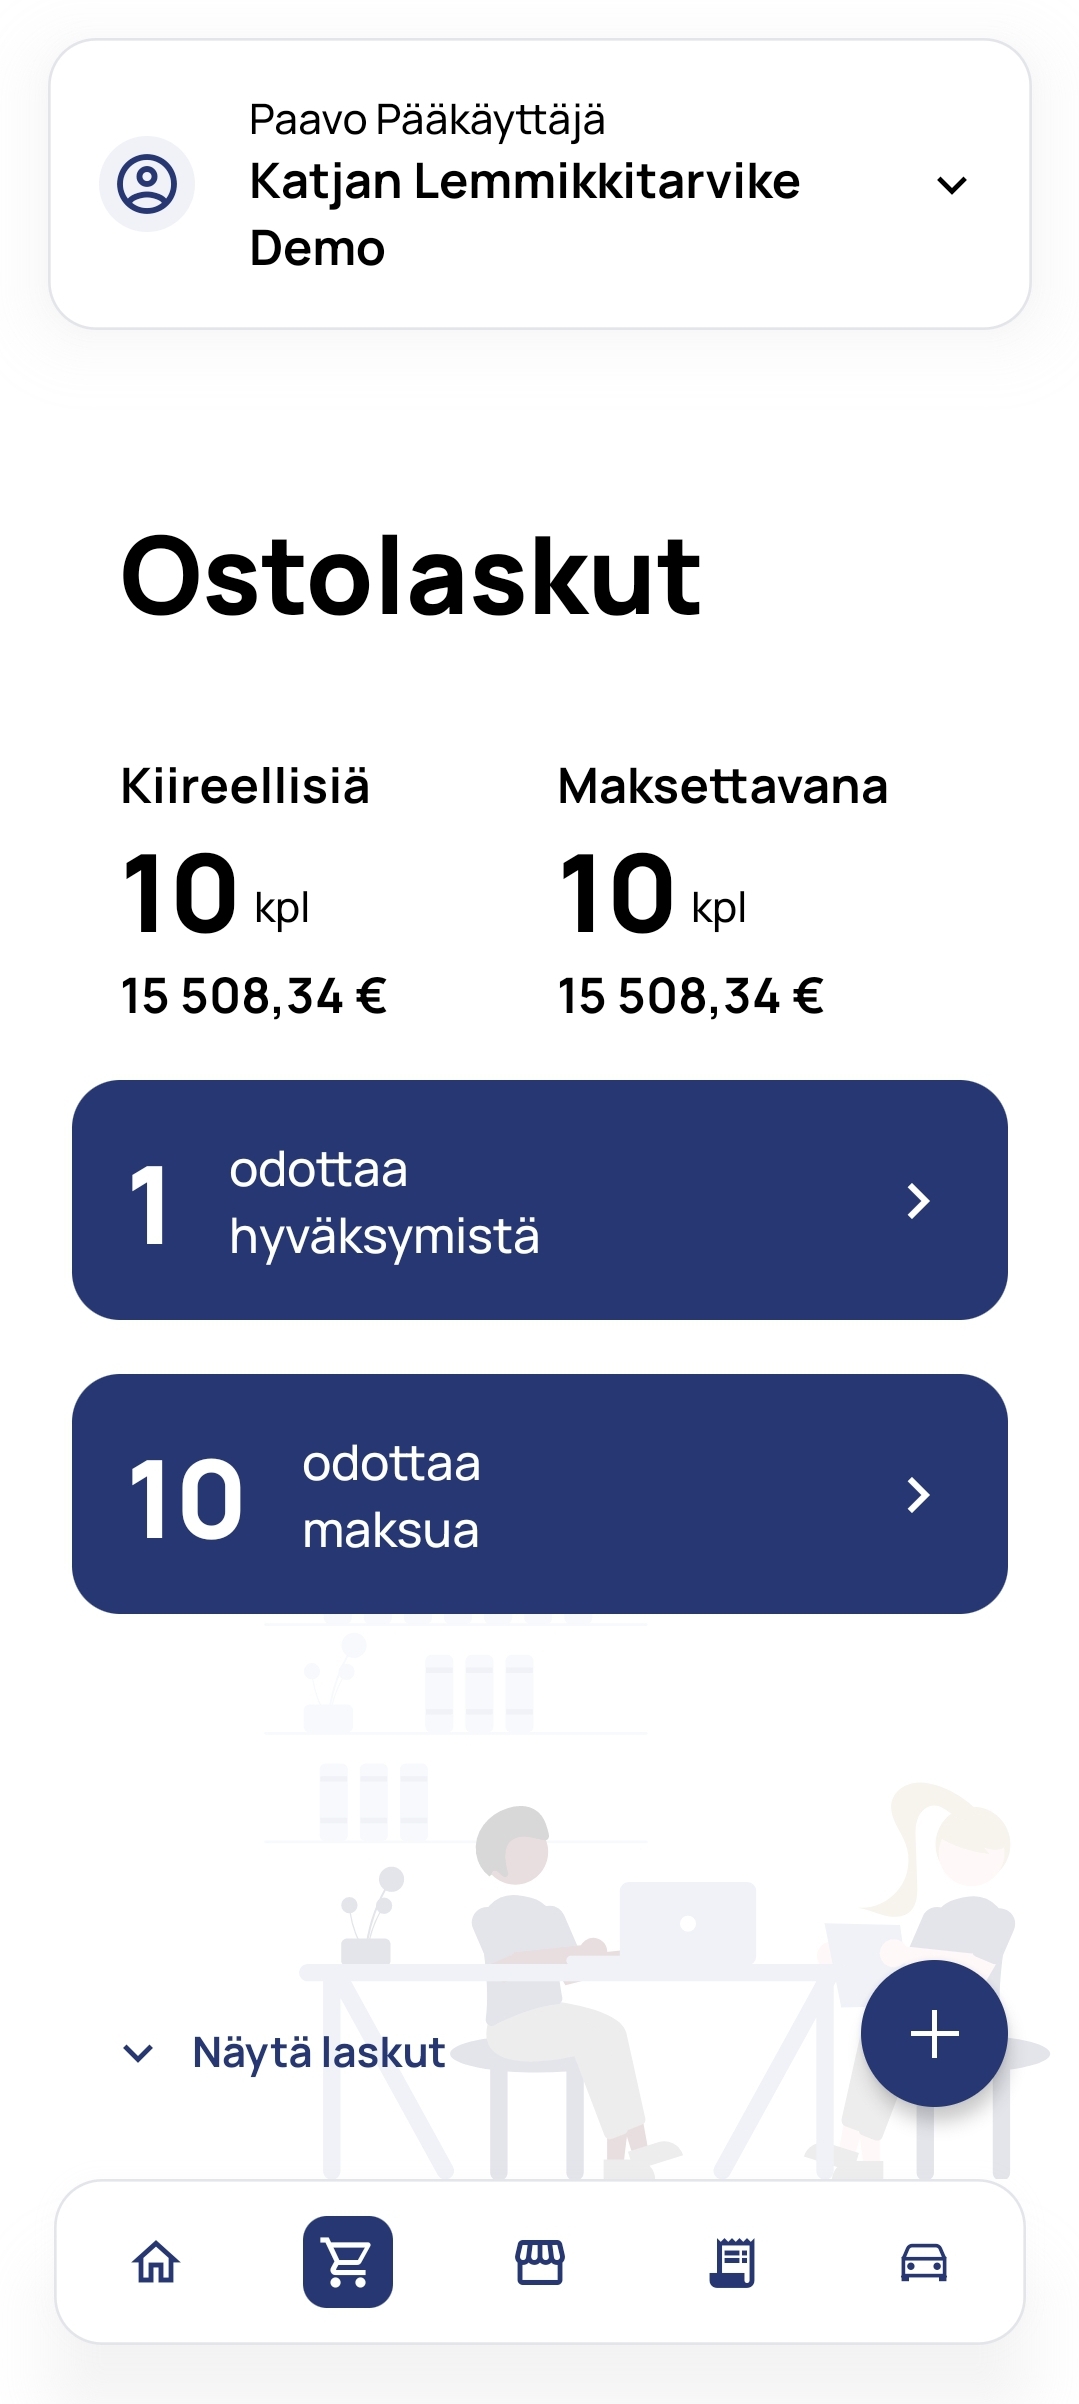Open the storefront sales icon
The image size is (1079, 2404).
pos(540,2262)
